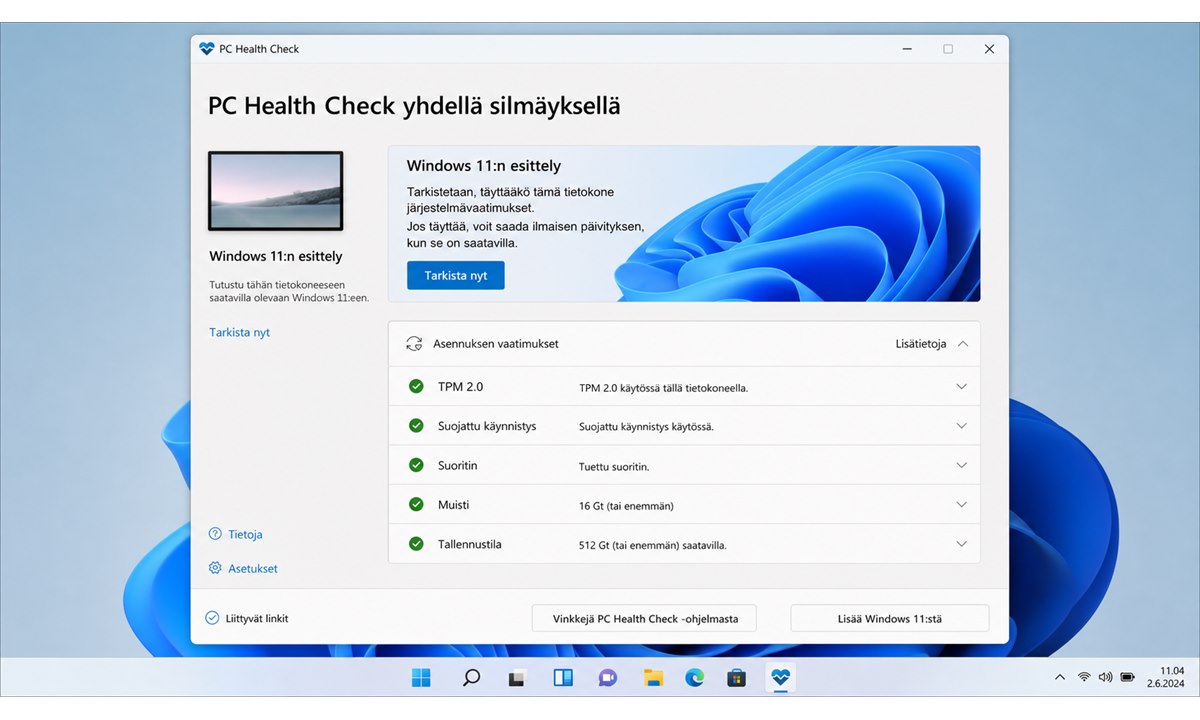Screen dimensions: 1200x720
Task: Click text 'Suojattu käynnistys käytössä.'
Action: (646, 427)
